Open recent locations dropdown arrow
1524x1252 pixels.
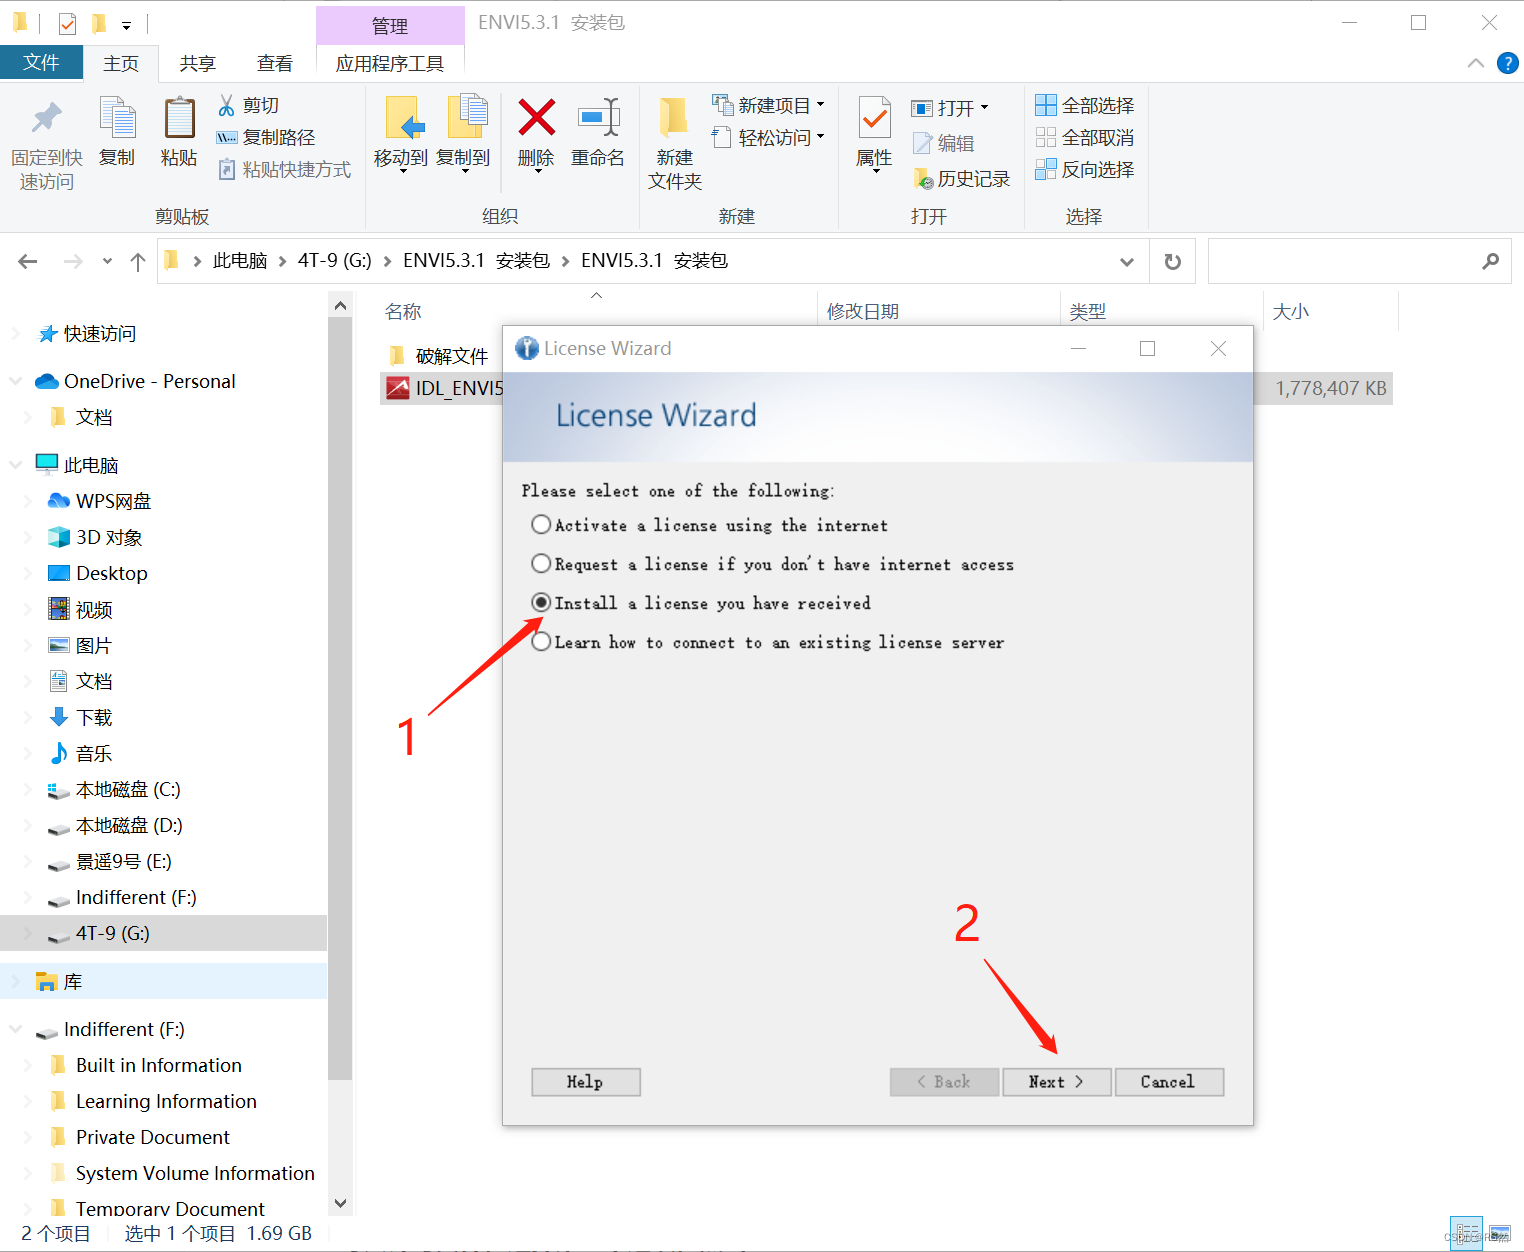(107, 261)
